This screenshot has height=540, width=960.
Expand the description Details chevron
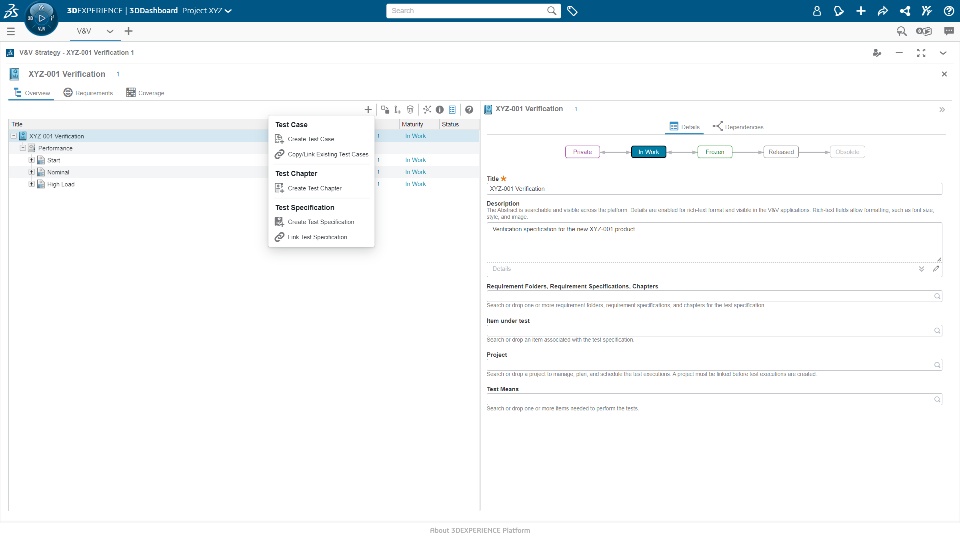click(921, 269)
